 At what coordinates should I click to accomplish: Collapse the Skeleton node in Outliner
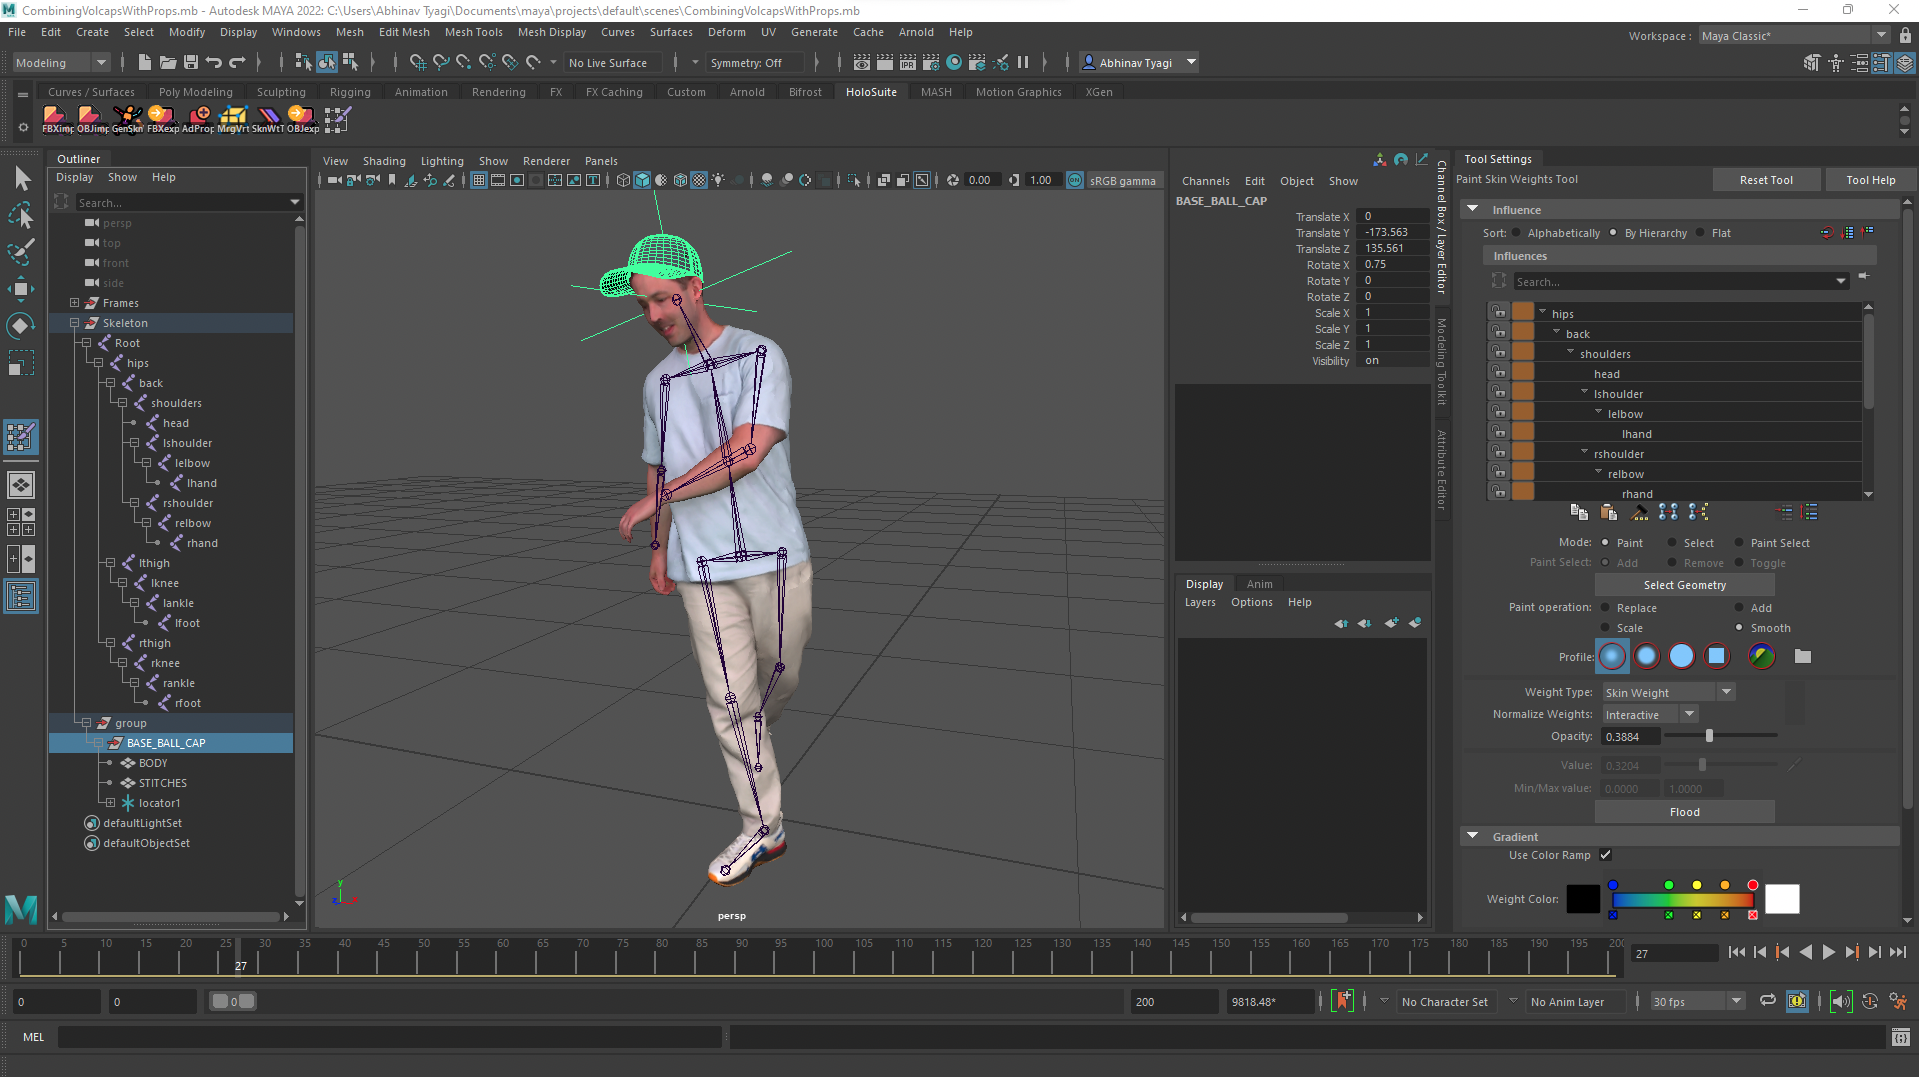pyautogui.click(x=75, y=324)
